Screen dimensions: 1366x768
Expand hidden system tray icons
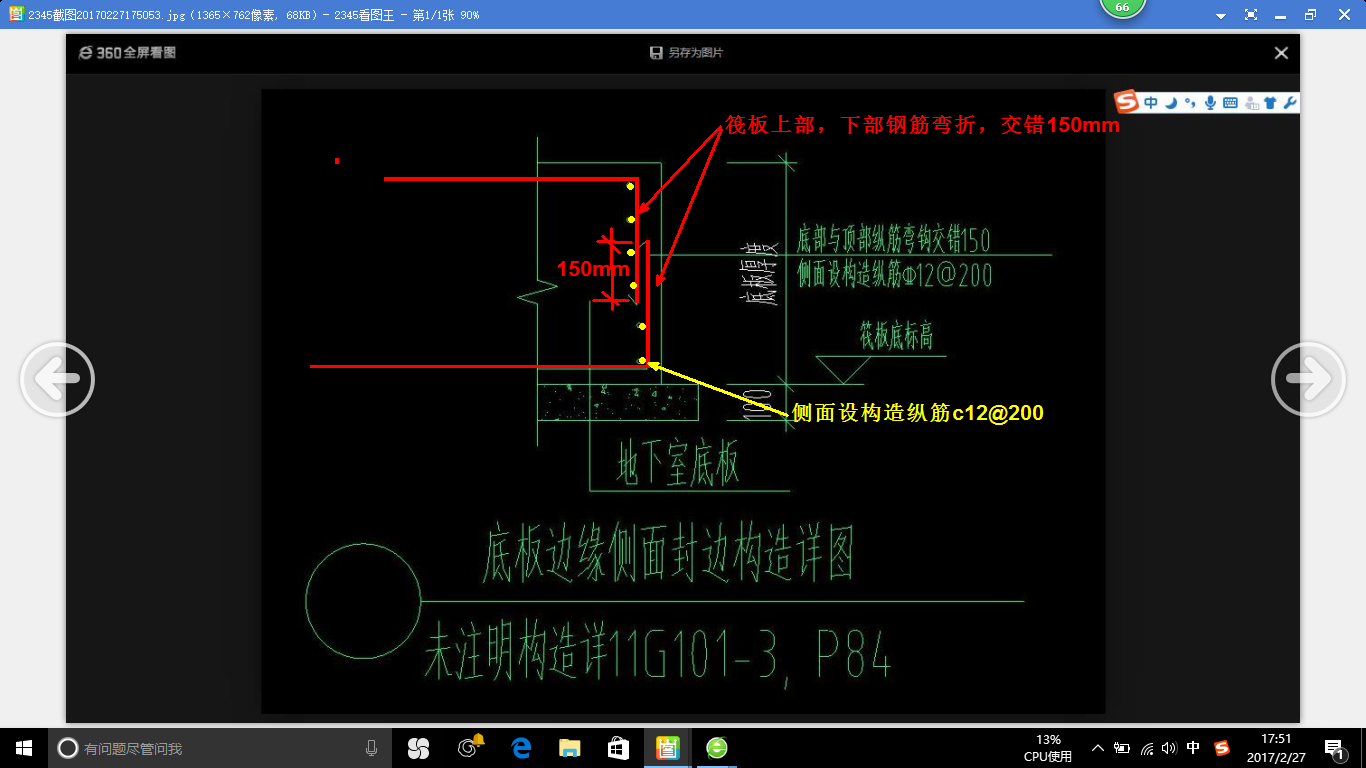point(1098,748)
